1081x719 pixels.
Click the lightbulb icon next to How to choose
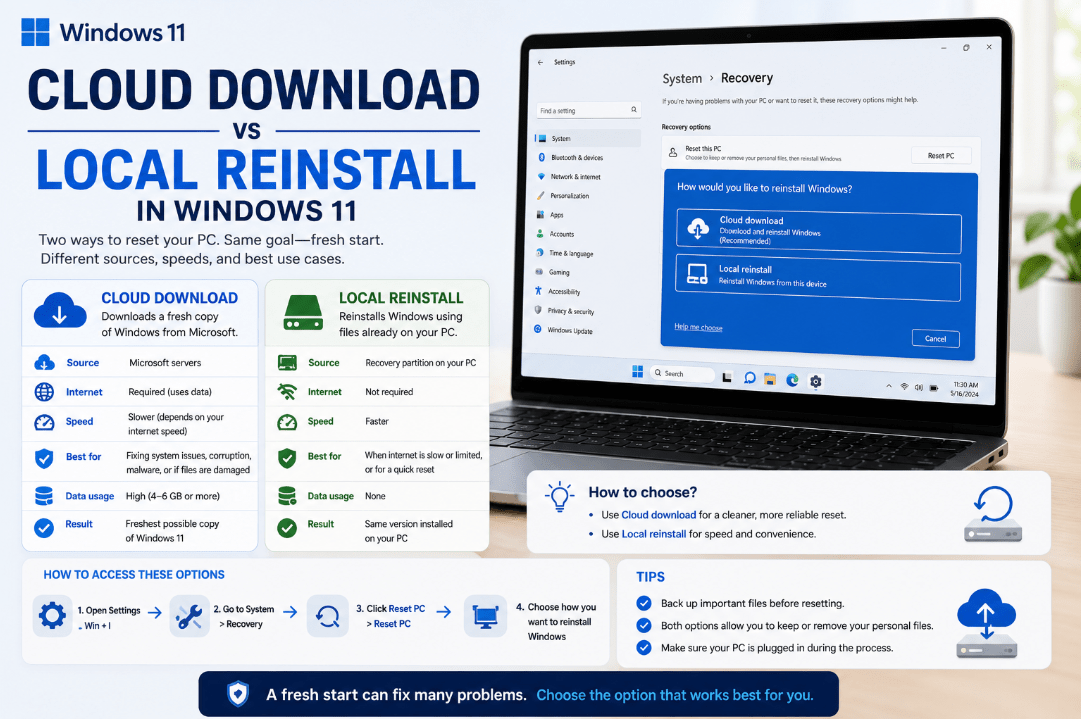click(x=559, y=497)
